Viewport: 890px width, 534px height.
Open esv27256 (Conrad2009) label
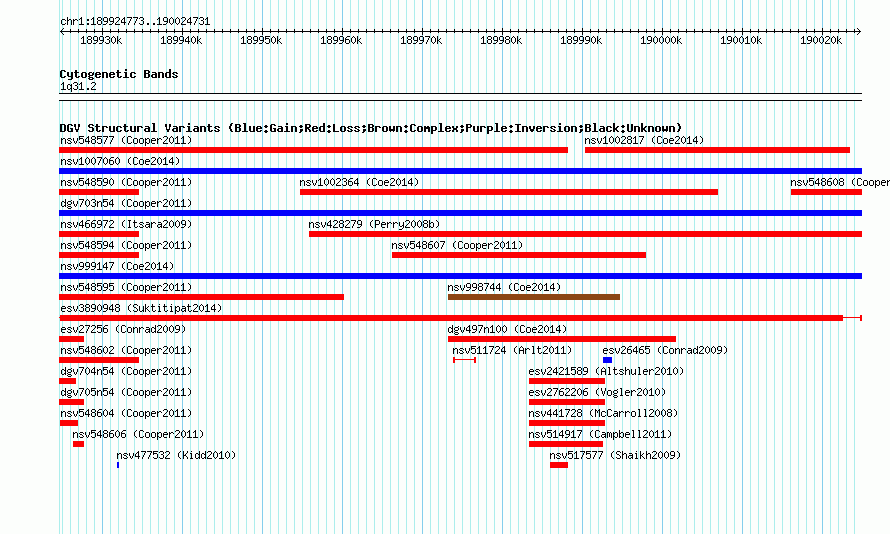point(123,329)
